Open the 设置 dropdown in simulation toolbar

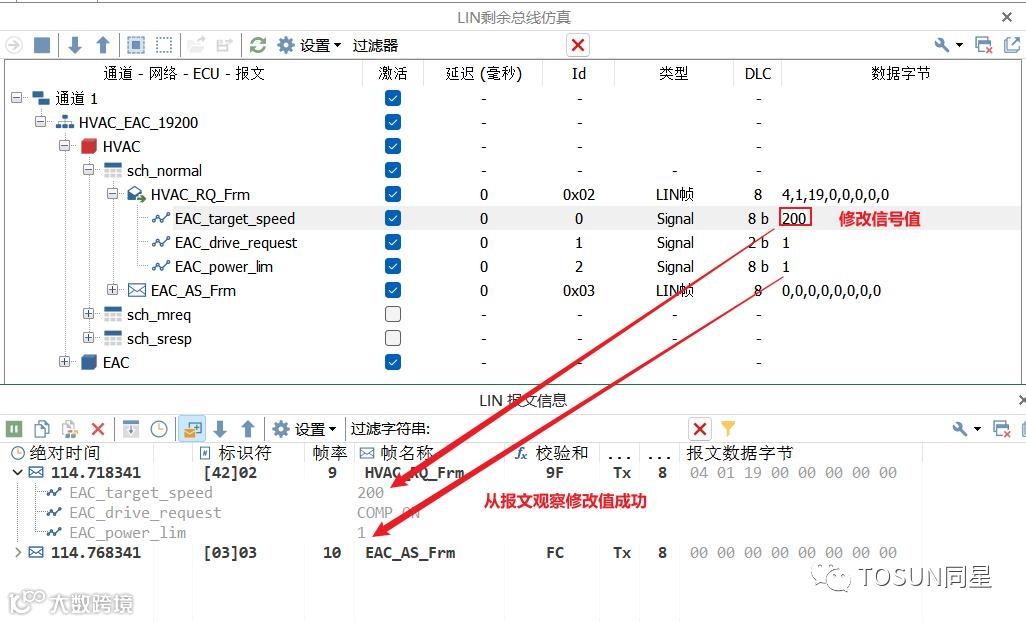(321, 45)
